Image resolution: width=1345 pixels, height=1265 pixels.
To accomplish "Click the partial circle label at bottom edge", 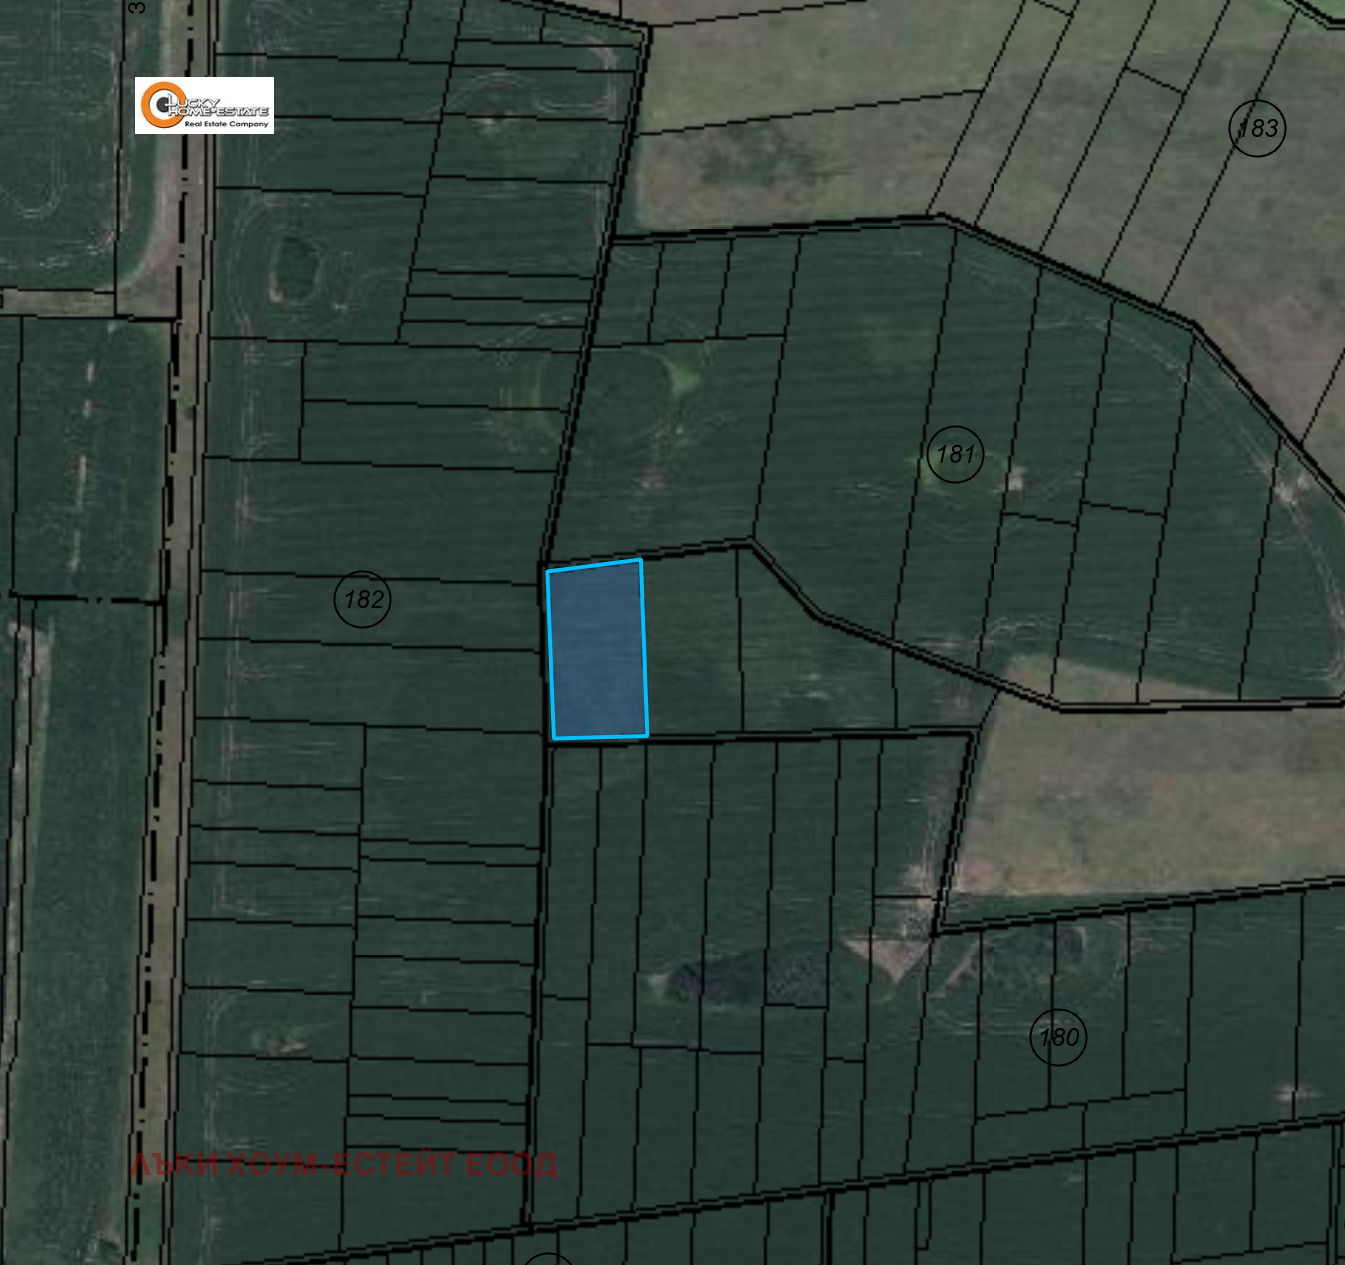I will 548,1258.
